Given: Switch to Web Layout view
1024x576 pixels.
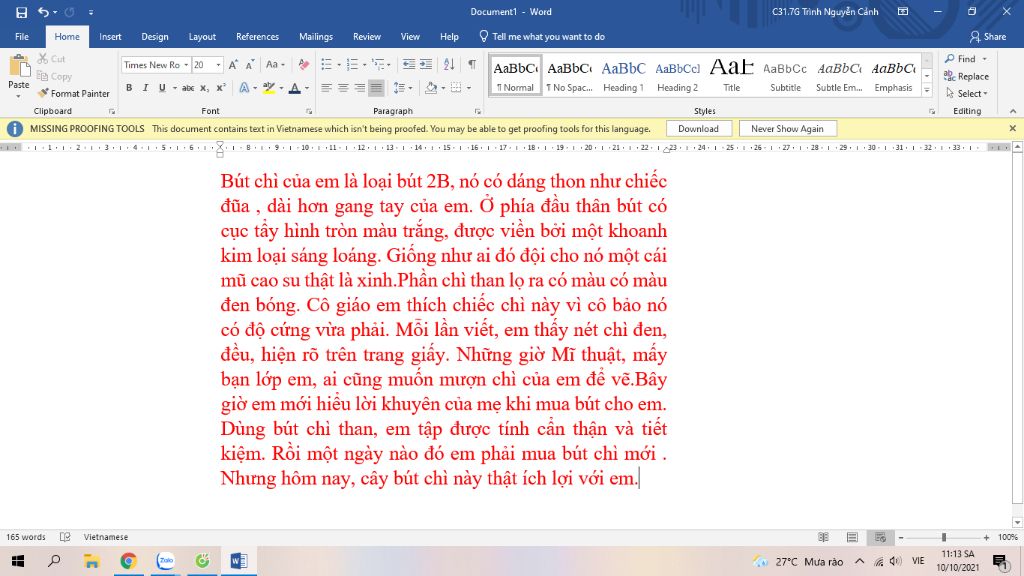Looking at the screenshot, I should [880, 537].
